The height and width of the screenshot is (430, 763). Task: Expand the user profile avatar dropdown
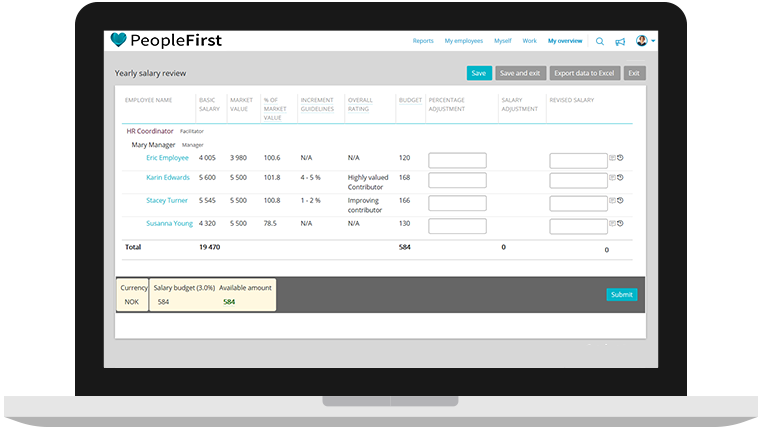pyautogui.click(x=643, y=41)
